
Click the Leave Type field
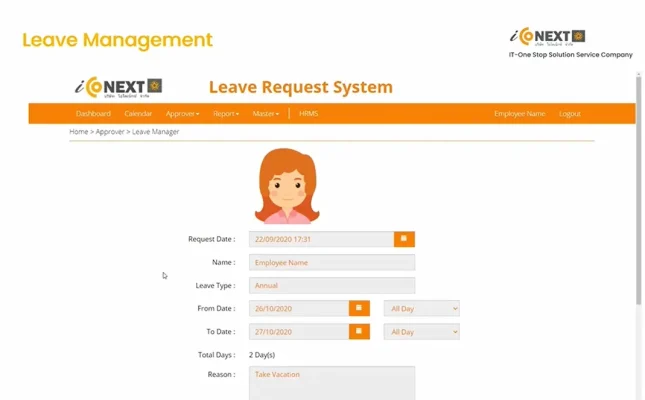(331, 285)
